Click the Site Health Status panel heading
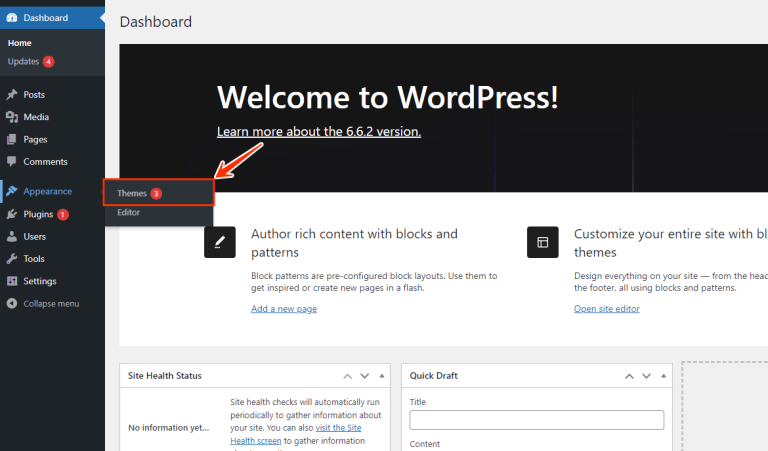Image resolution: width=768 pixels, height=451 pixels. (x=165, y=376)
